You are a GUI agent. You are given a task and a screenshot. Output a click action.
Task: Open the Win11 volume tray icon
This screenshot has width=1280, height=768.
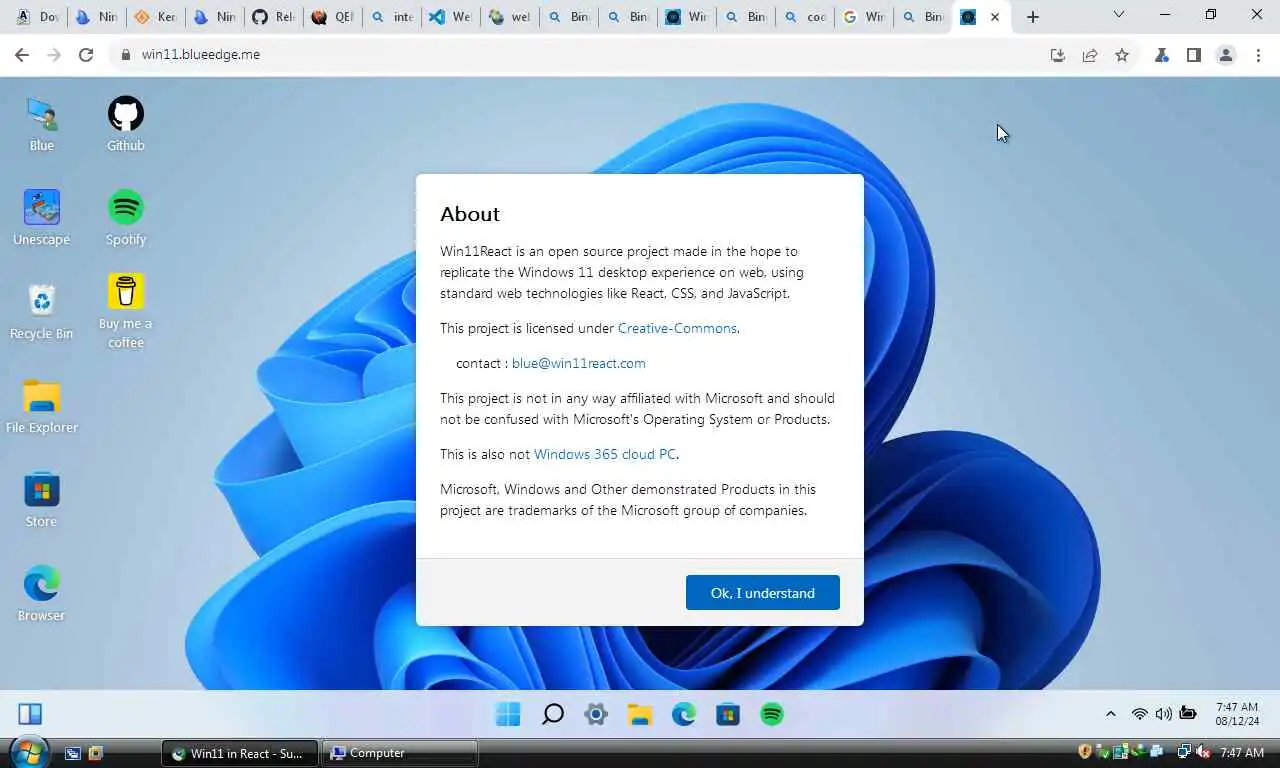click(1163, 714)
